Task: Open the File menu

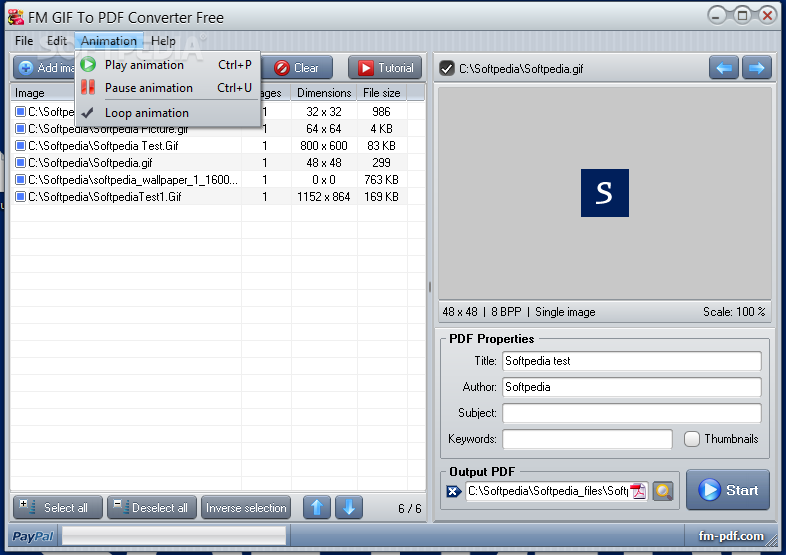Action: (x=24, y=41)
